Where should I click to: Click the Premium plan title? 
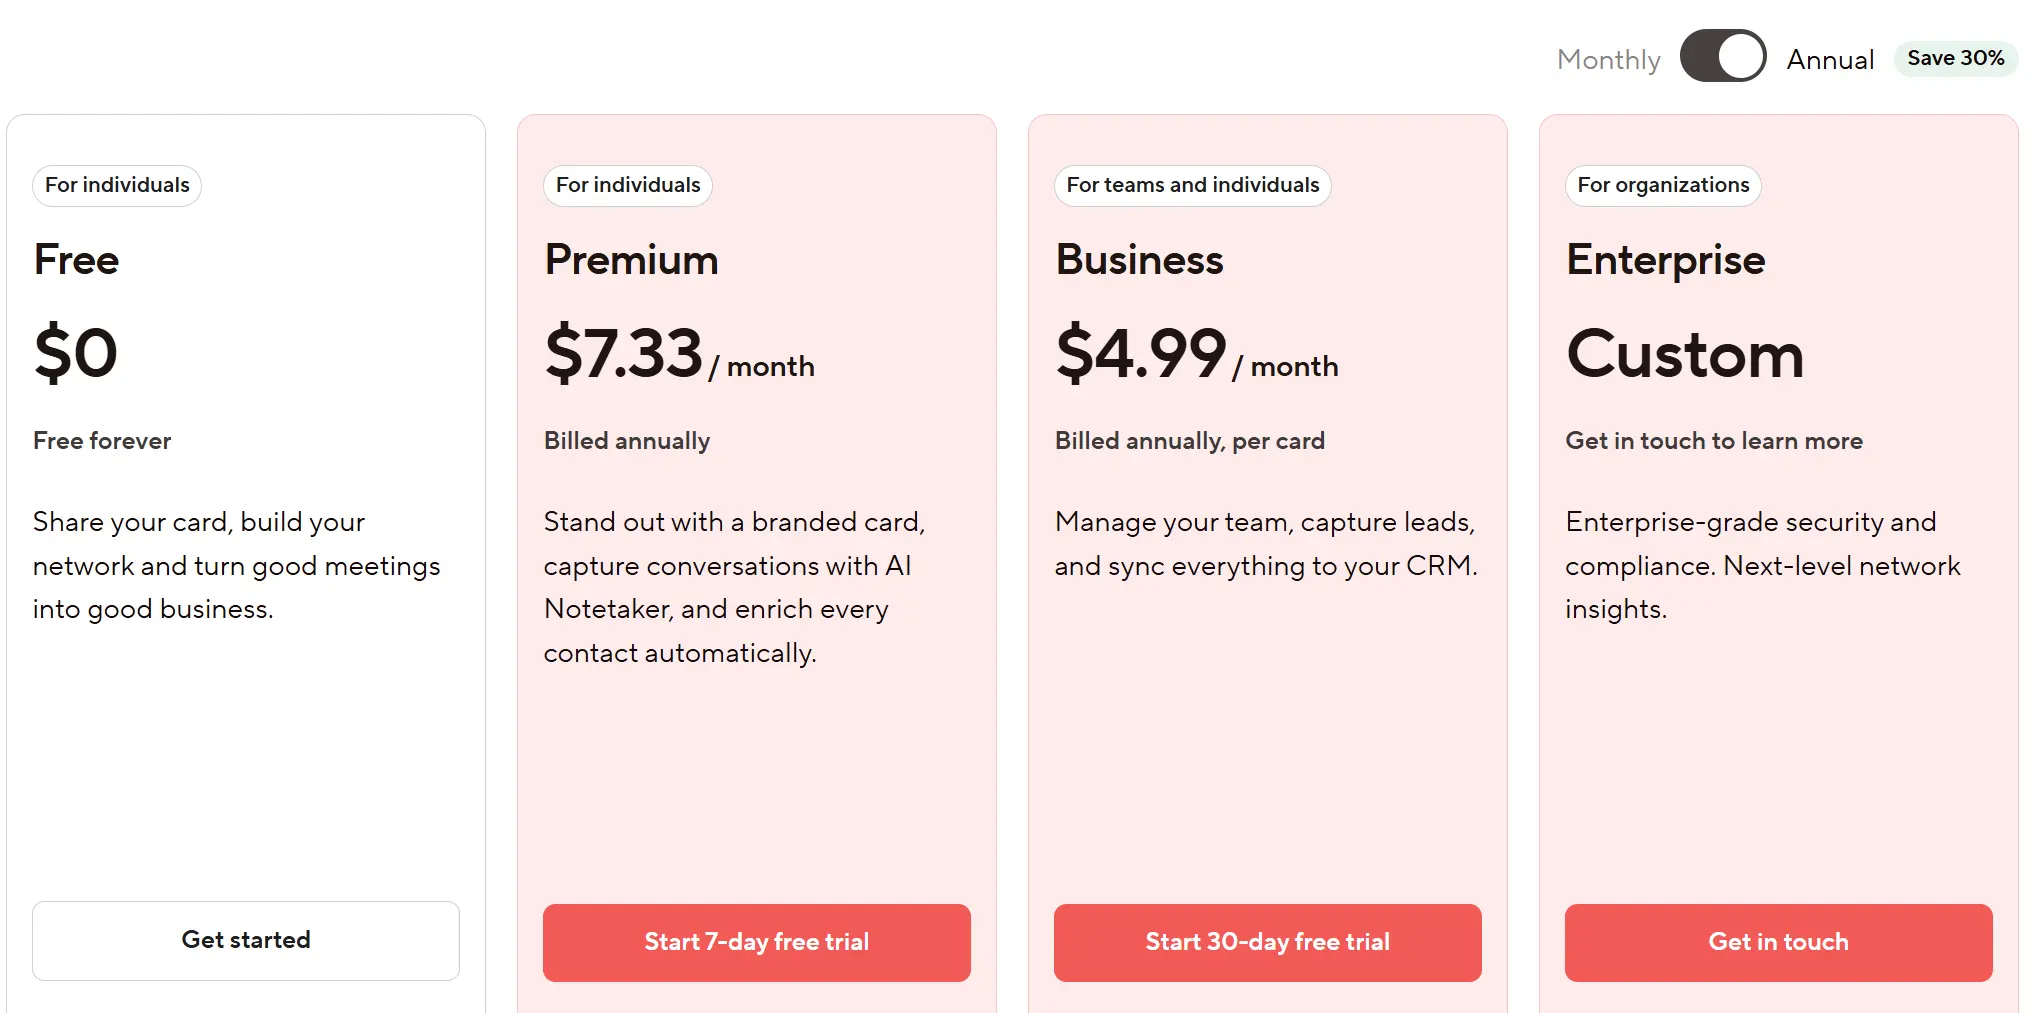click(630, 259)
